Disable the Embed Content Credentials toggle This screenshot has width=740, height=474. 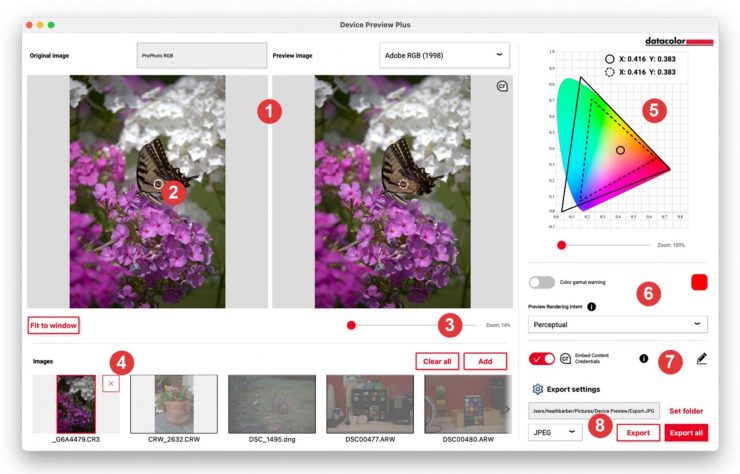[x=541, y=358]
